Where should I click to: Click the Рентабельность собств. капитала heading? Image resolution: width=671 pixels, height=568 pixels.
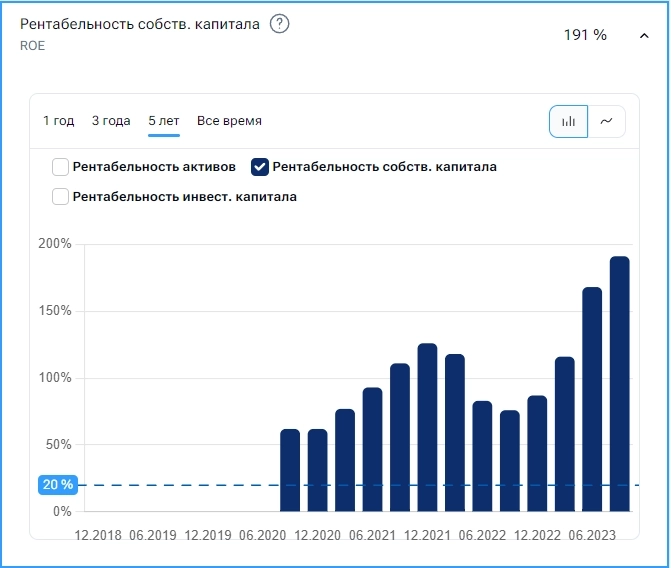click(140, 25)
